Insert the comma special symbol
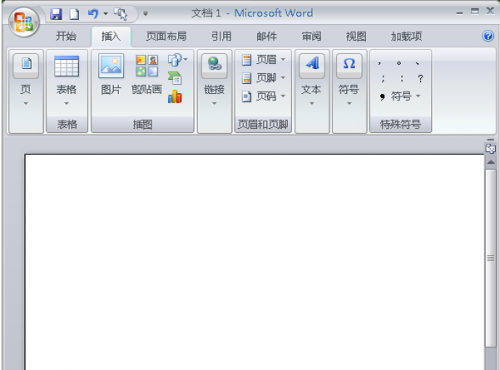The height and width of the screenshot is (370, 500). (x=380, y=63)
